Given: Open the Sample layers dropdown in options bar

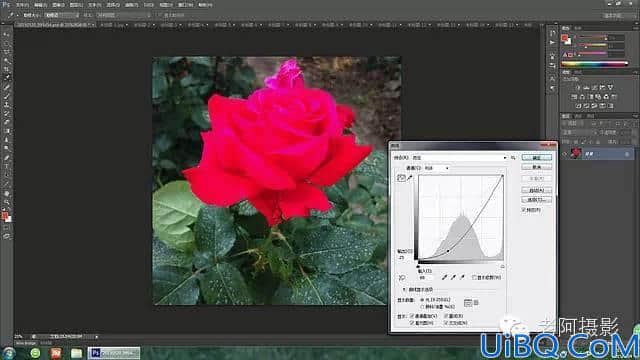Looking at the screenshot, I should pyautogui.click(x=123, y=15).
